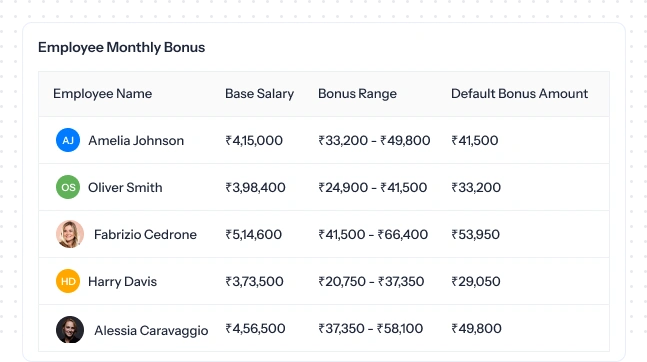Screen dimensions: 647x362
Task: Click Oliver Smith's green OS avatar
Action: point(68,187)
